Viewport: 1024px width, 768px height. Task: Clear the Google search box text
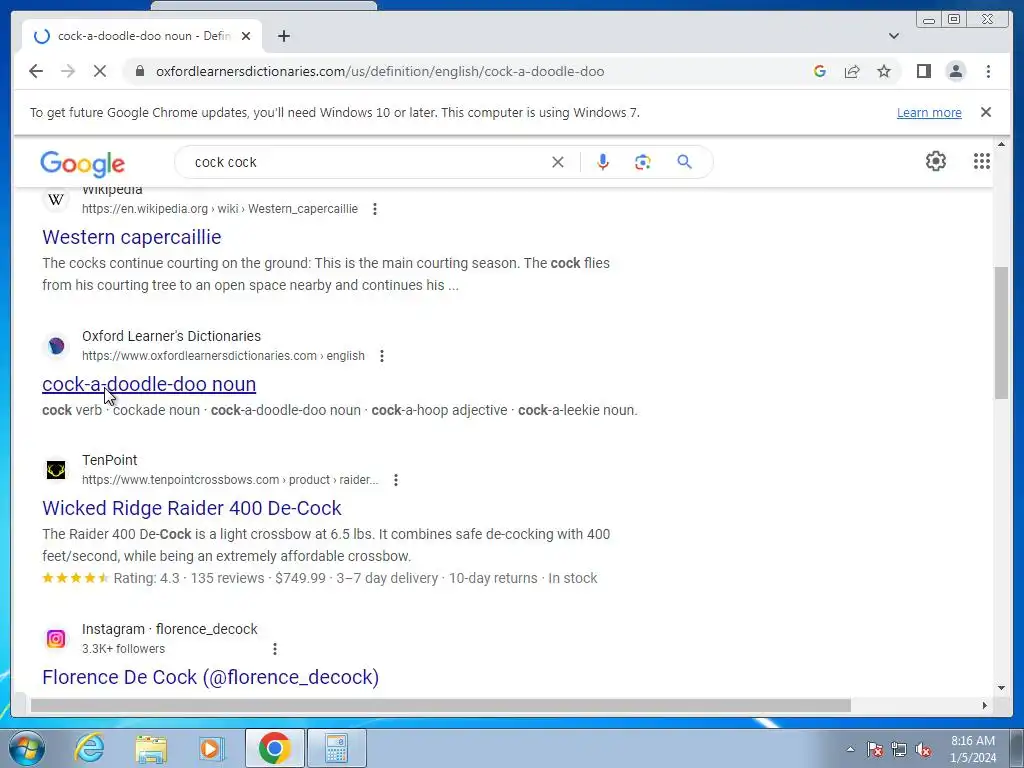[x=557, y=162]
